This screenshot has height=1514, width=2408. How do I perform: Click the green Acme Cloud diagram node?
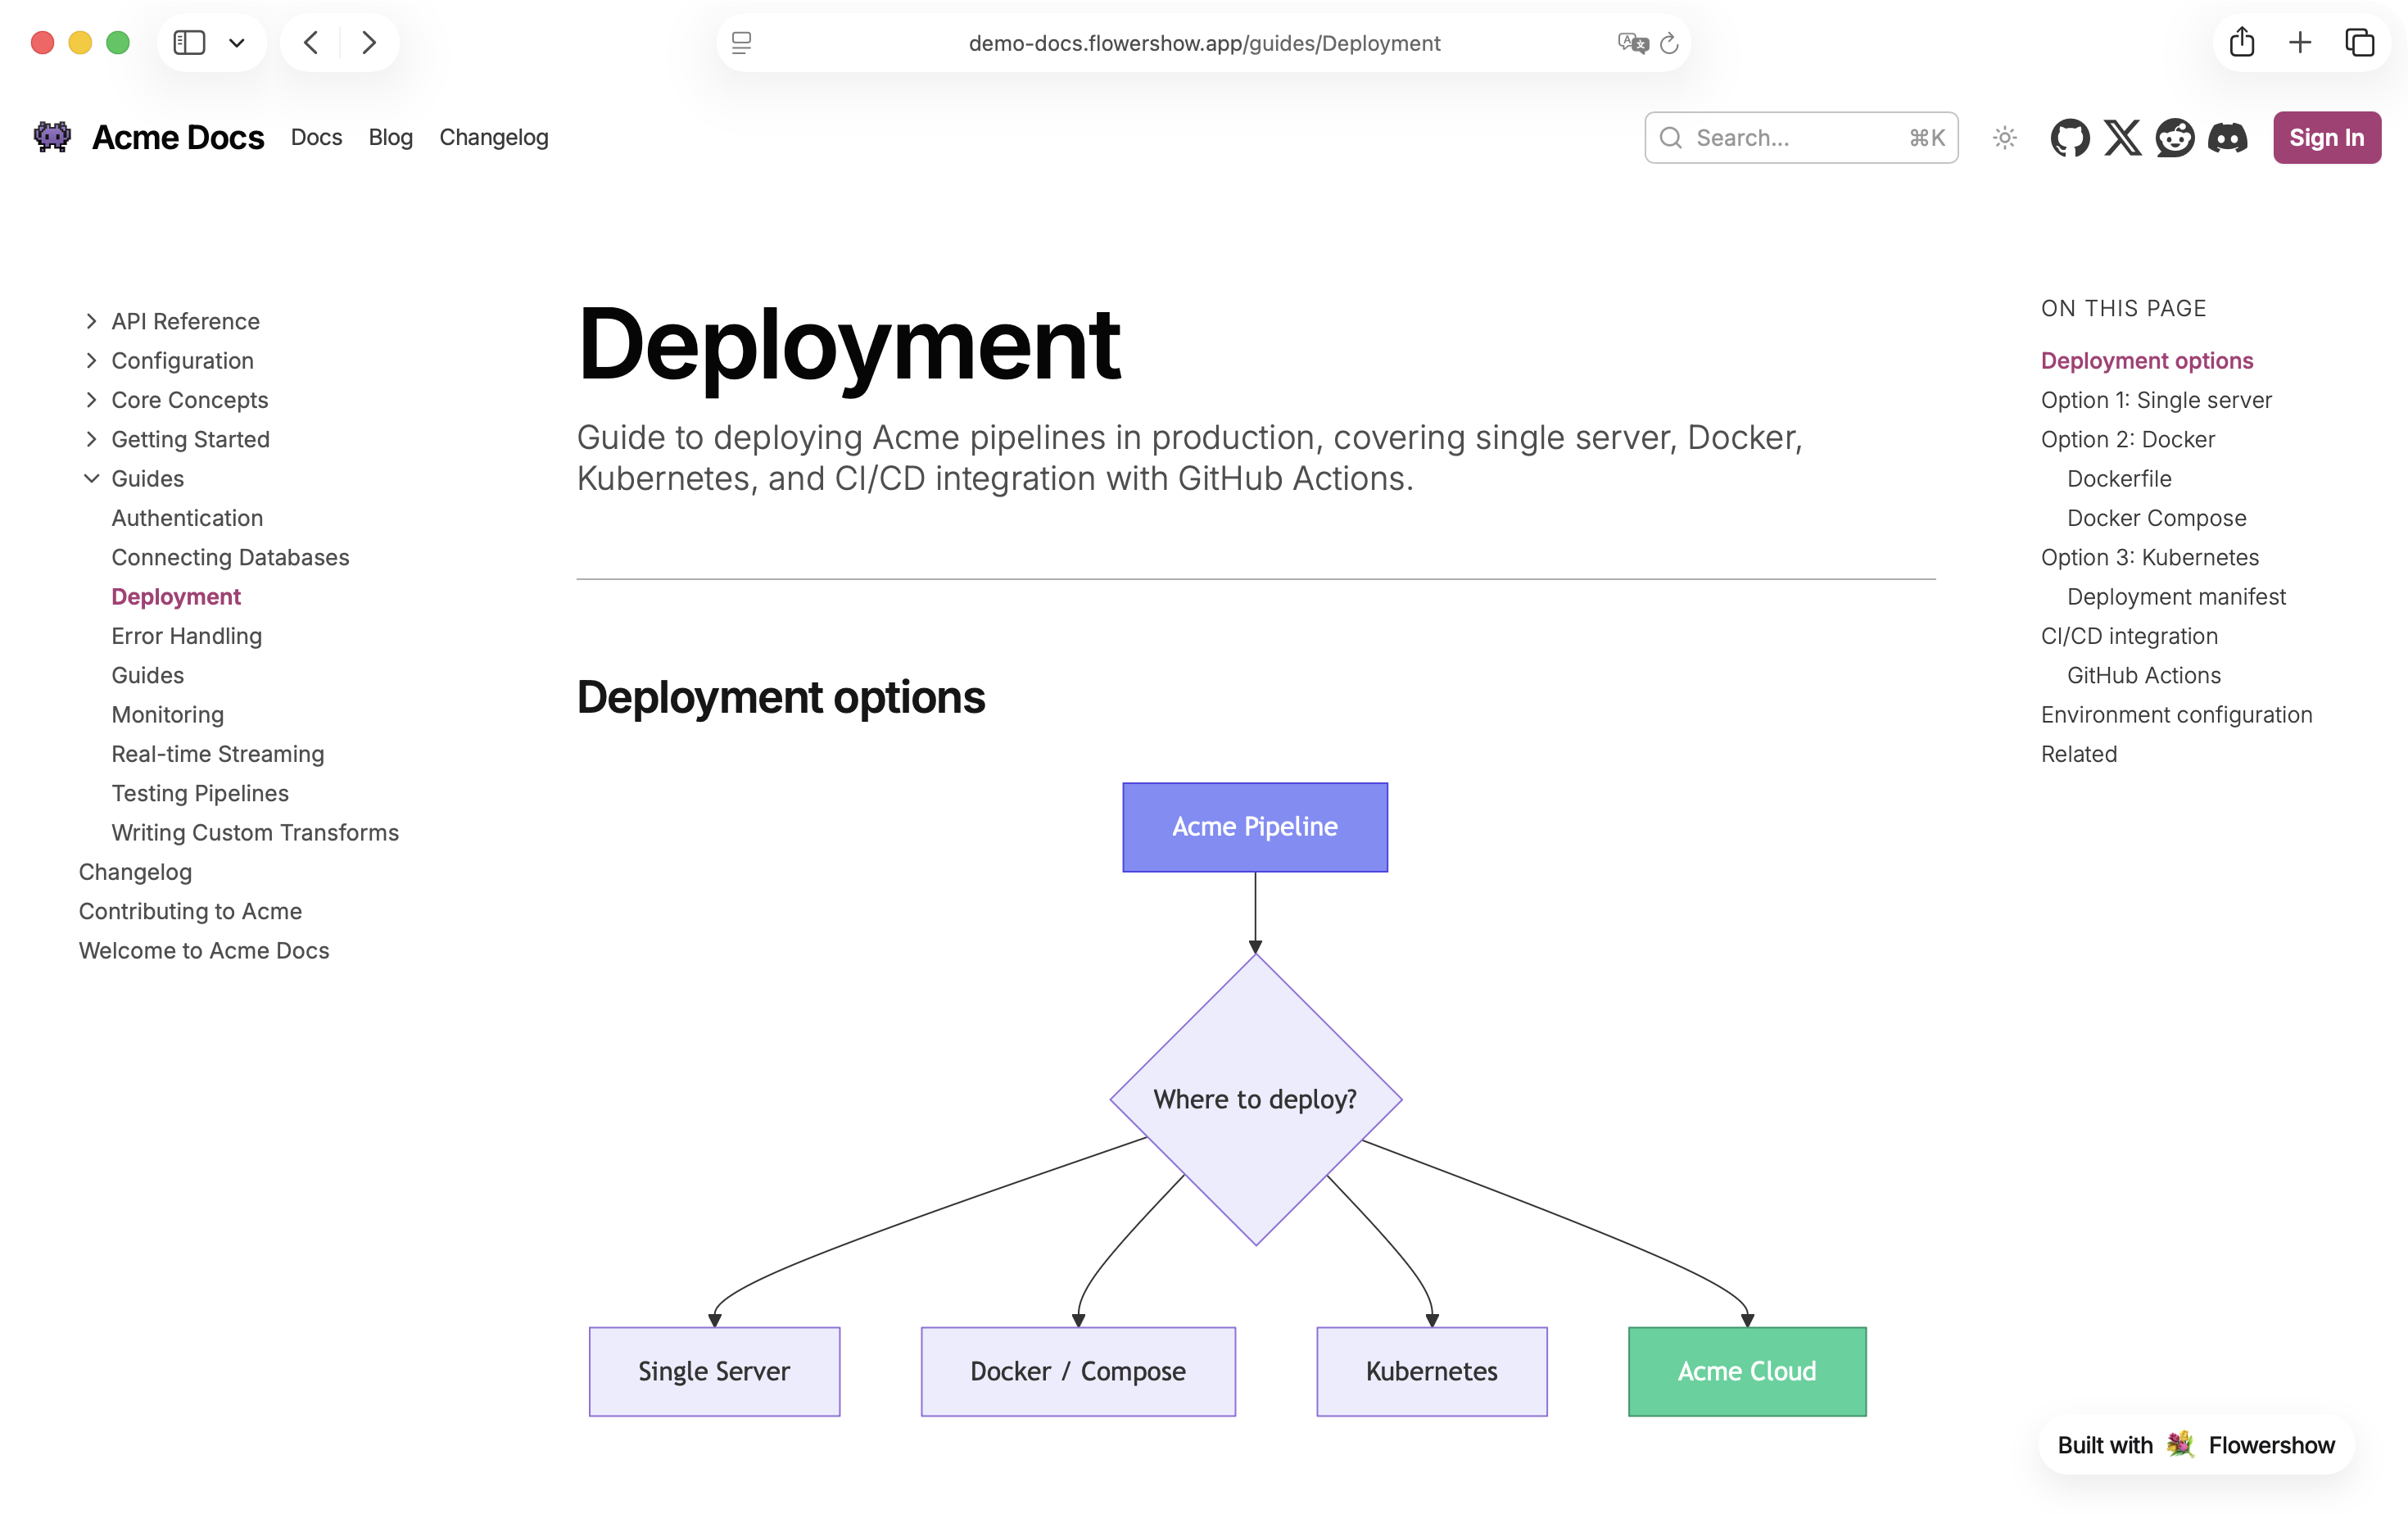click(1746, 1371)
